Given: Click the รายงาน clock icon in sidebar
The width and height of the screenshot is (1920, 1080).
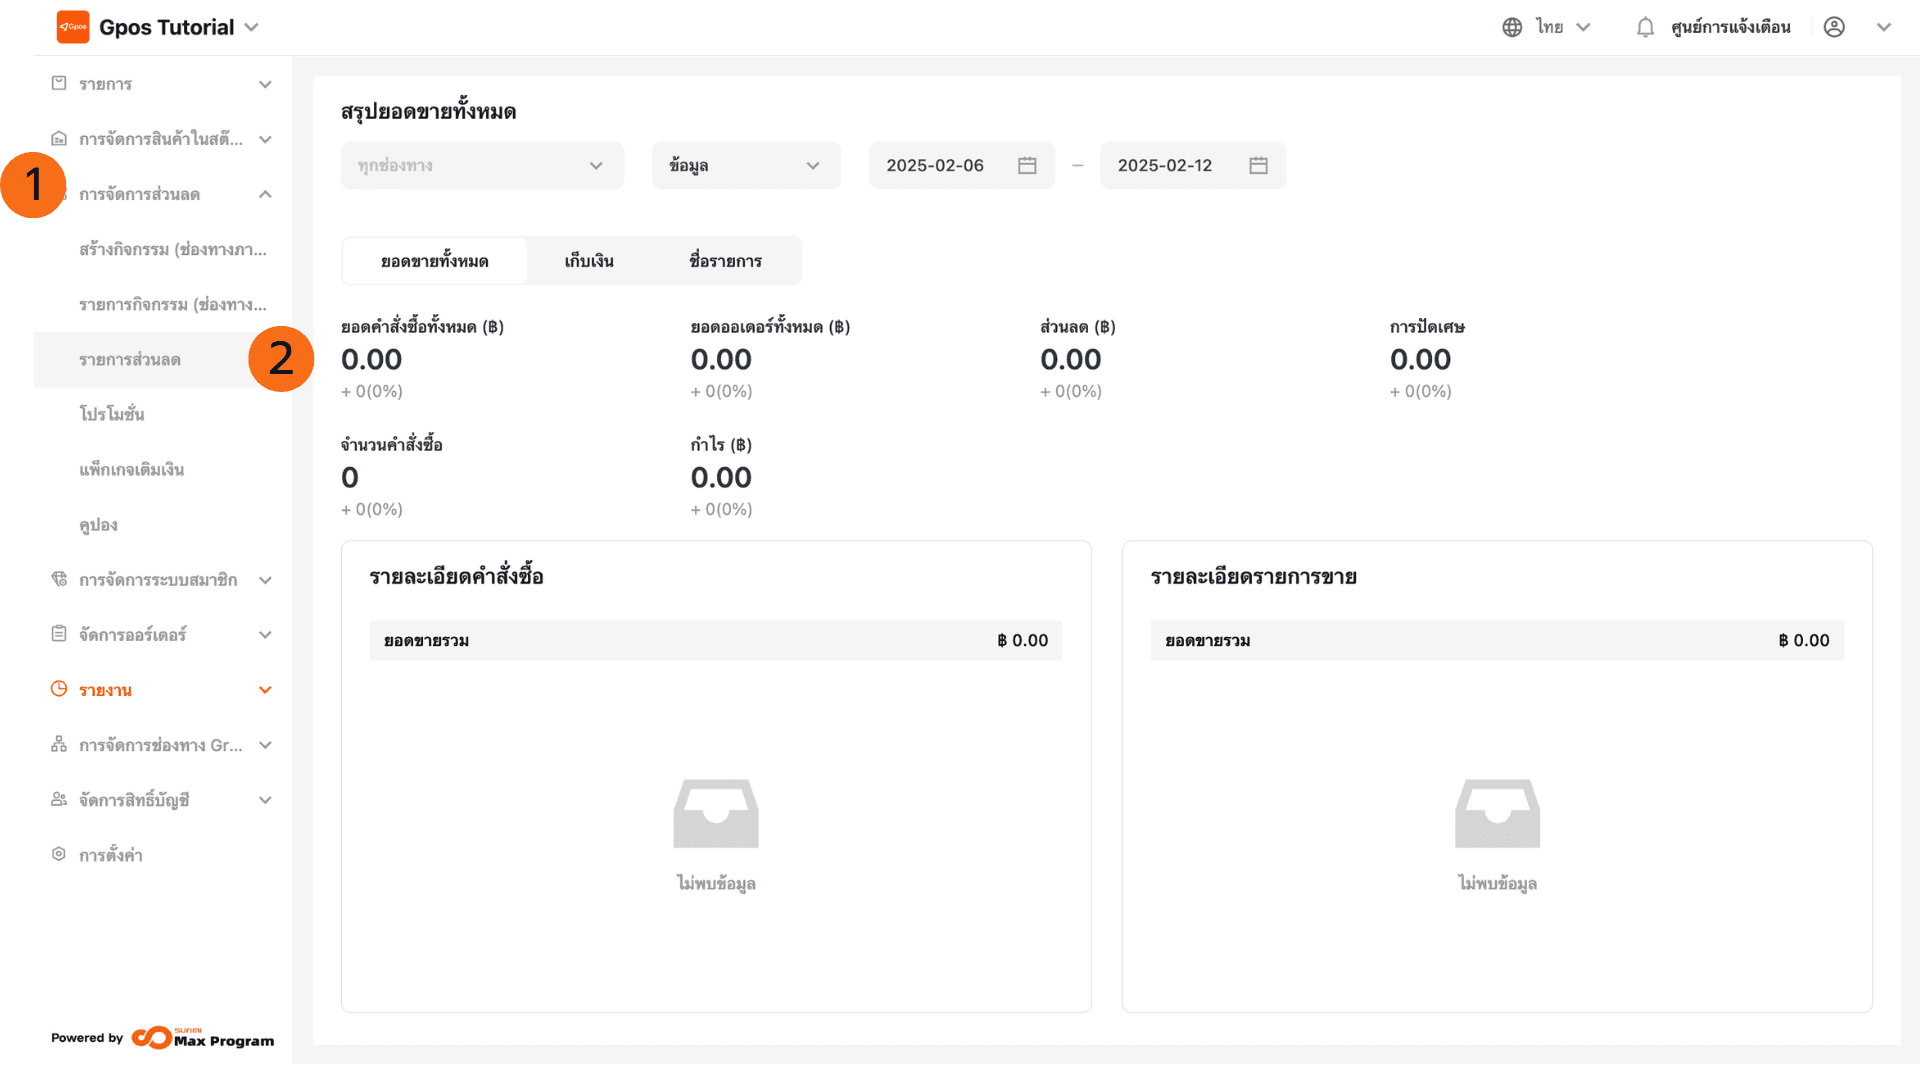Looking at the screenshot, I should [x=59, y=689].
